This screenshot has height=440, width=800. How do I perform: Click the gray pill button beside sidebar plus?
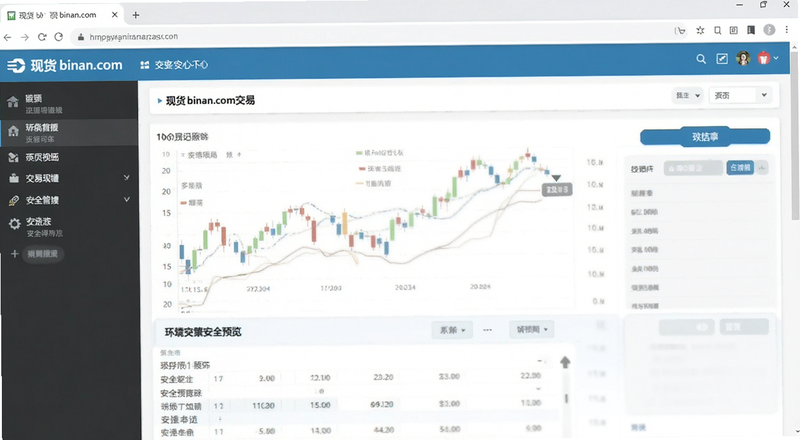coord(43,254)
